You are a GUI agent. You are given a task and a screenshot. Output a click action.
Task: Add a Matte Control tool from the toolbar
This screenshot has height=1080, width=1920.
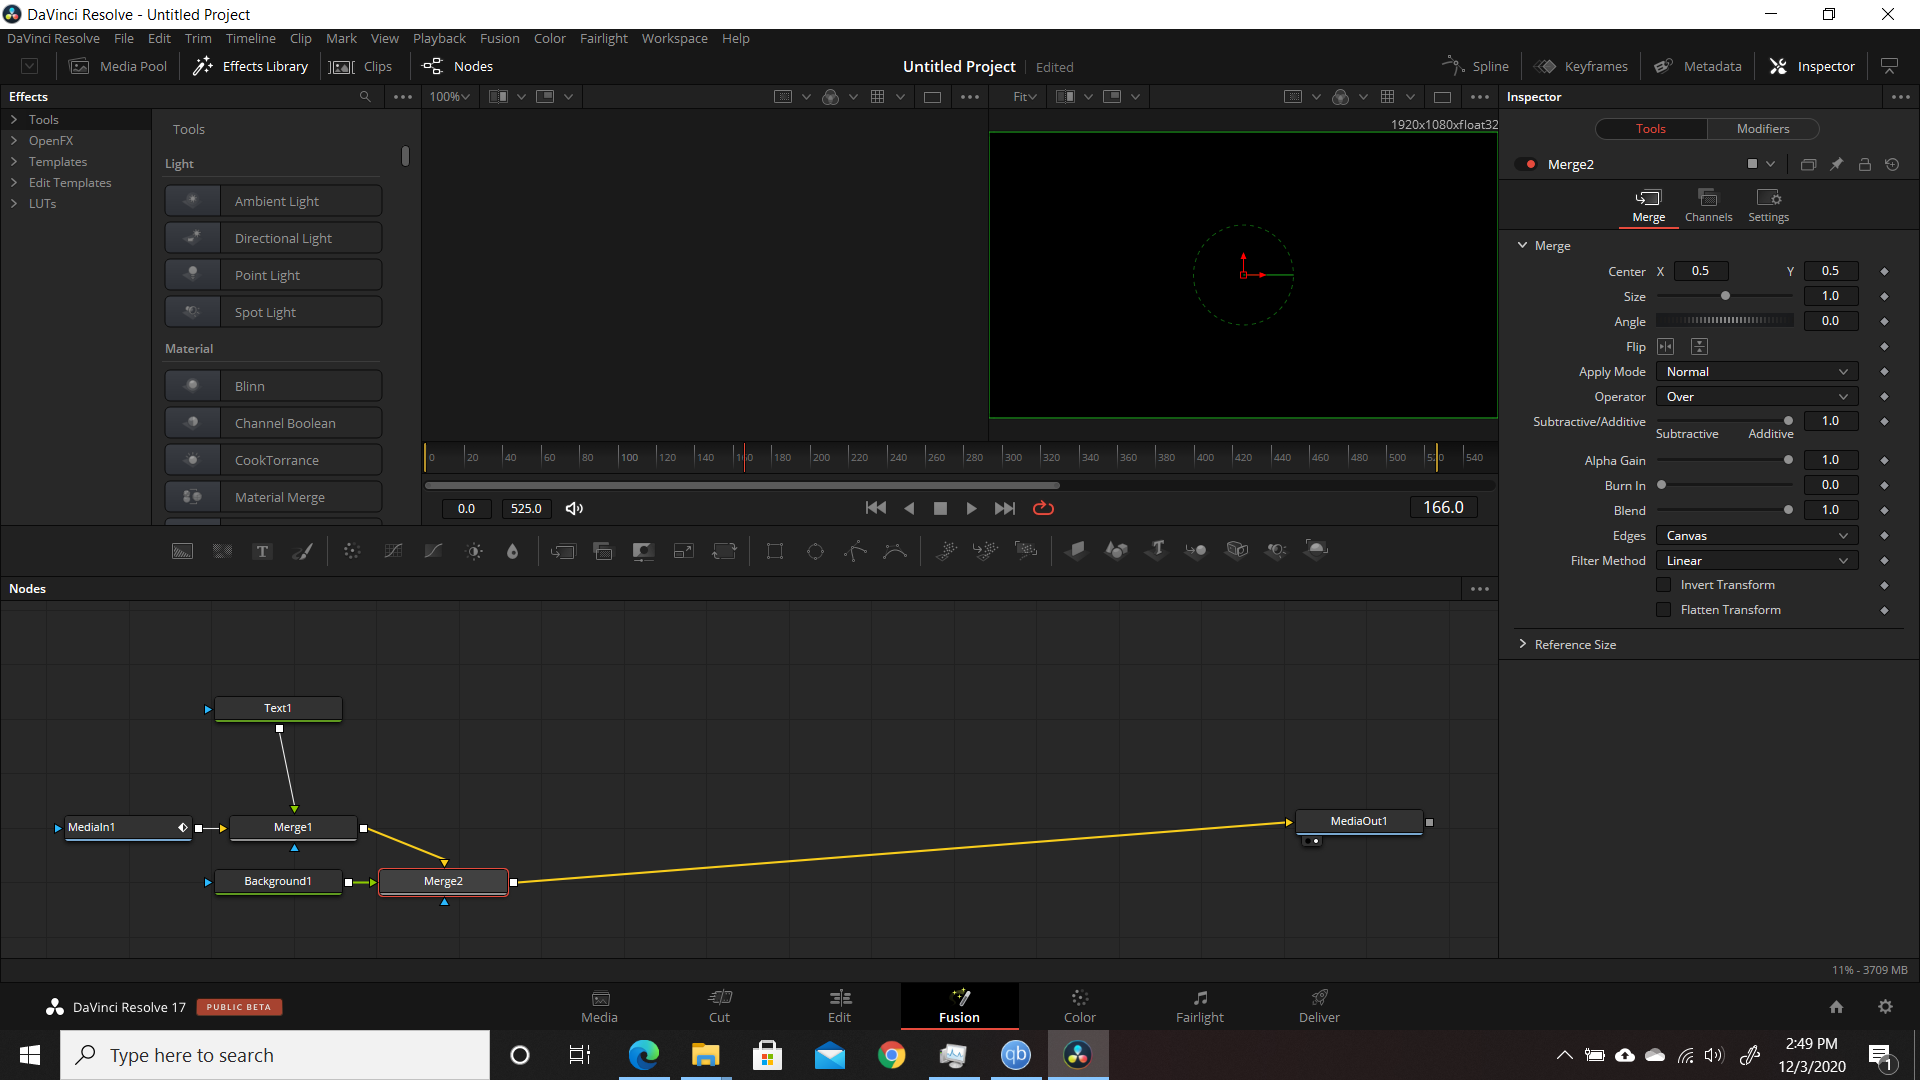[643, 551]
